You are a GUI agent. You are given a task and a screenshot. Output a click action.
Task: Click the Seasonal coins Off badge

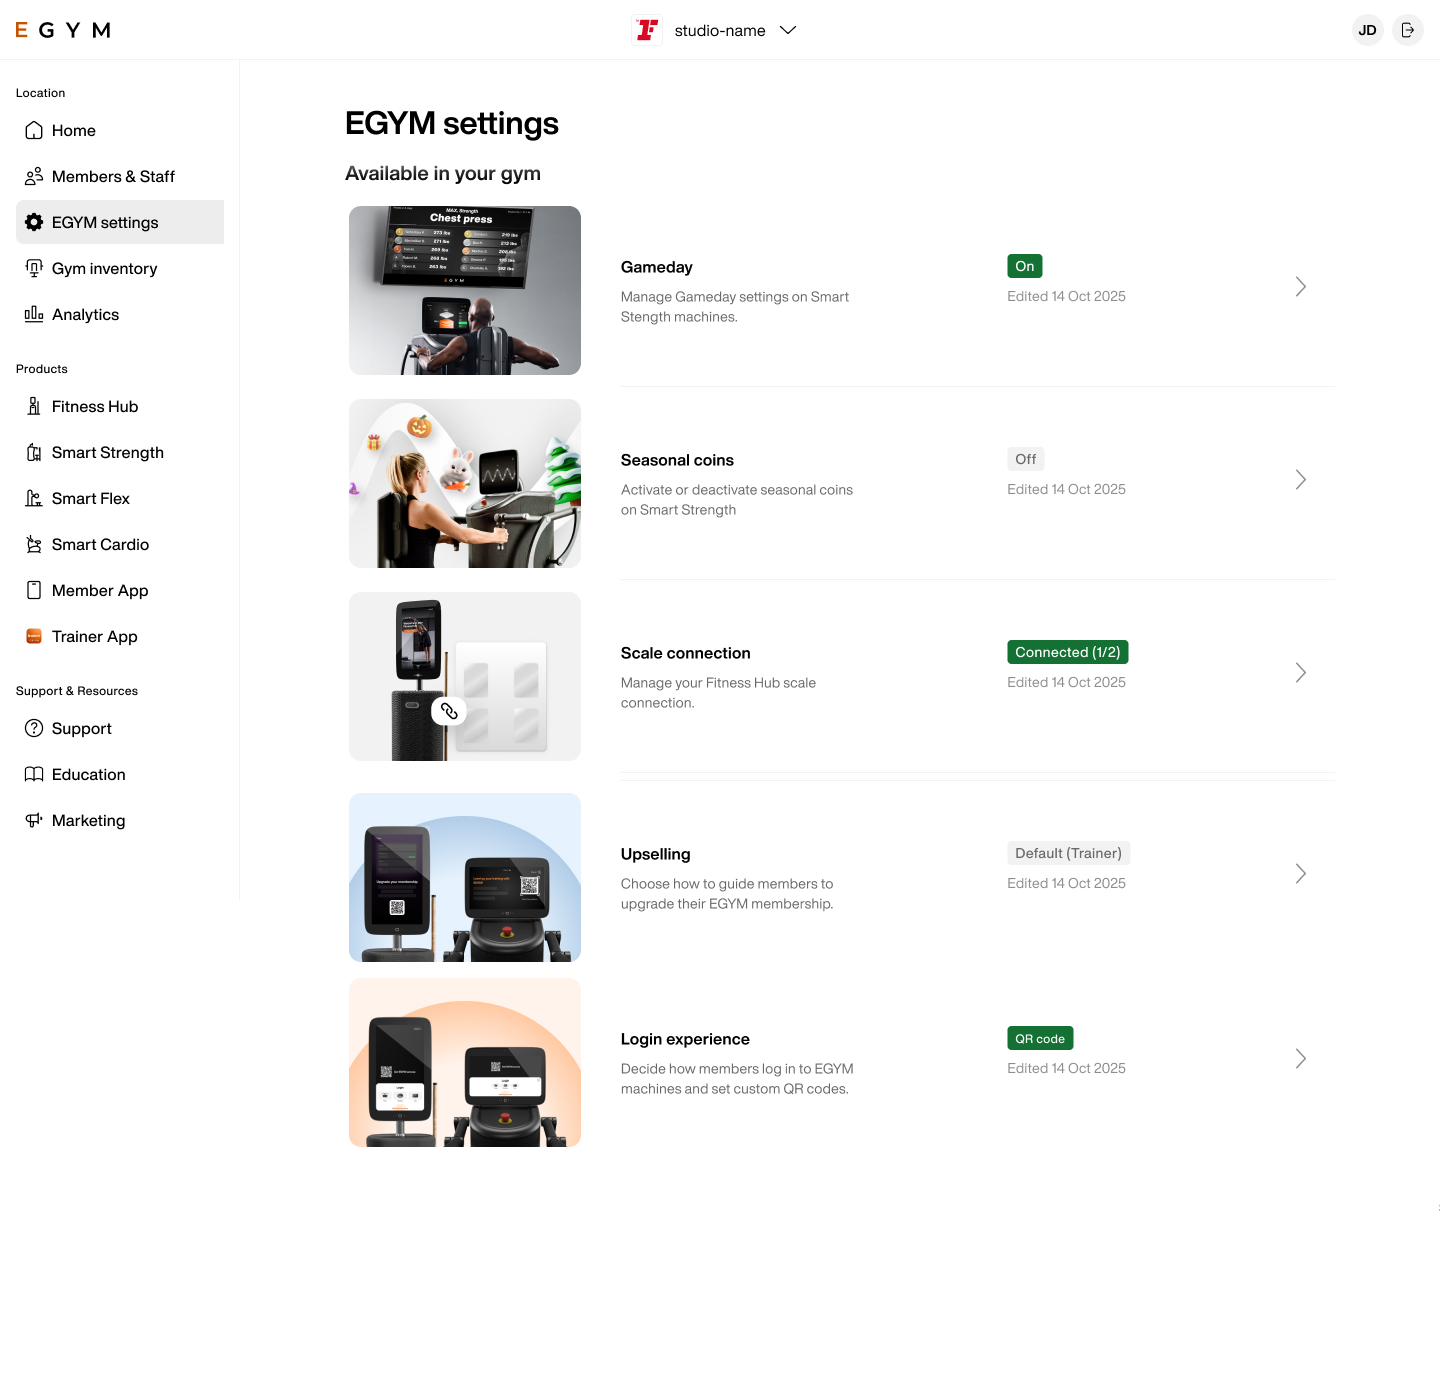(x=1026, y=459)
